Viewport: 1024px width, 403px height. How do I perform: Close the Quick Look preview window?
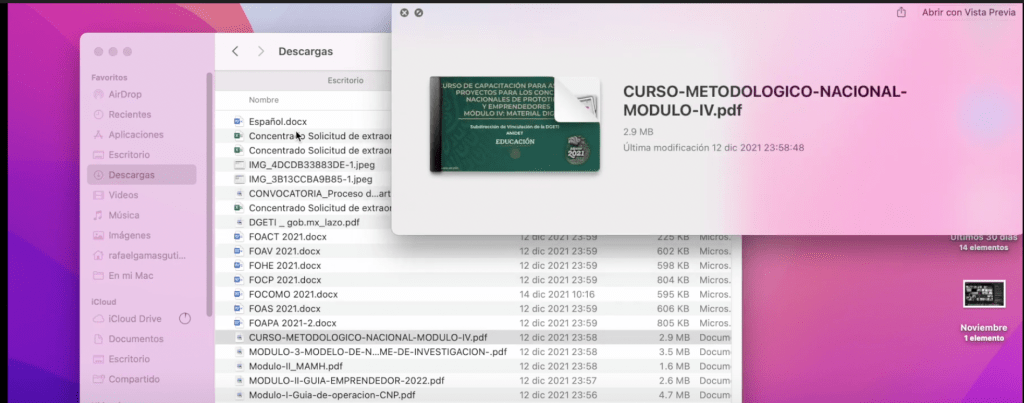(404, 12)
